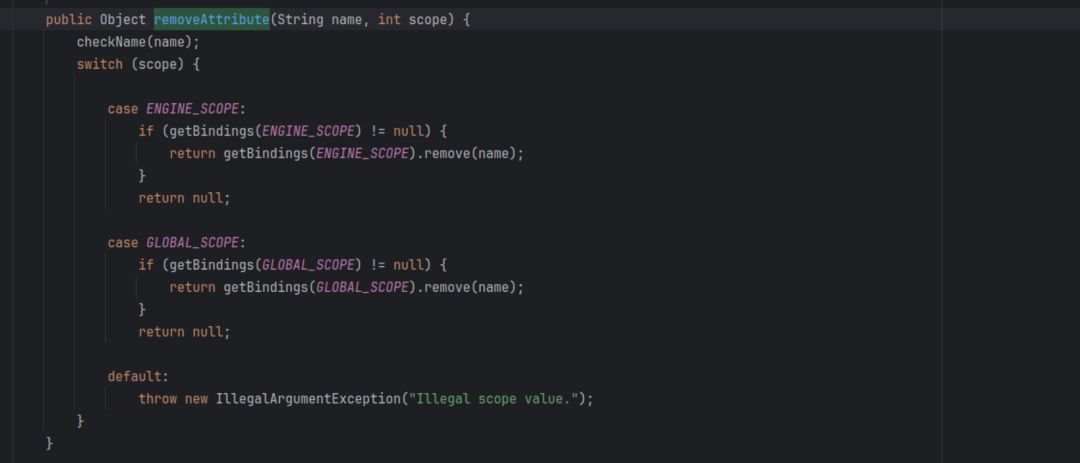The image size is (1080, 463).
Task: Click the "Illegal scope value." string literal
Action: (493, 399)
